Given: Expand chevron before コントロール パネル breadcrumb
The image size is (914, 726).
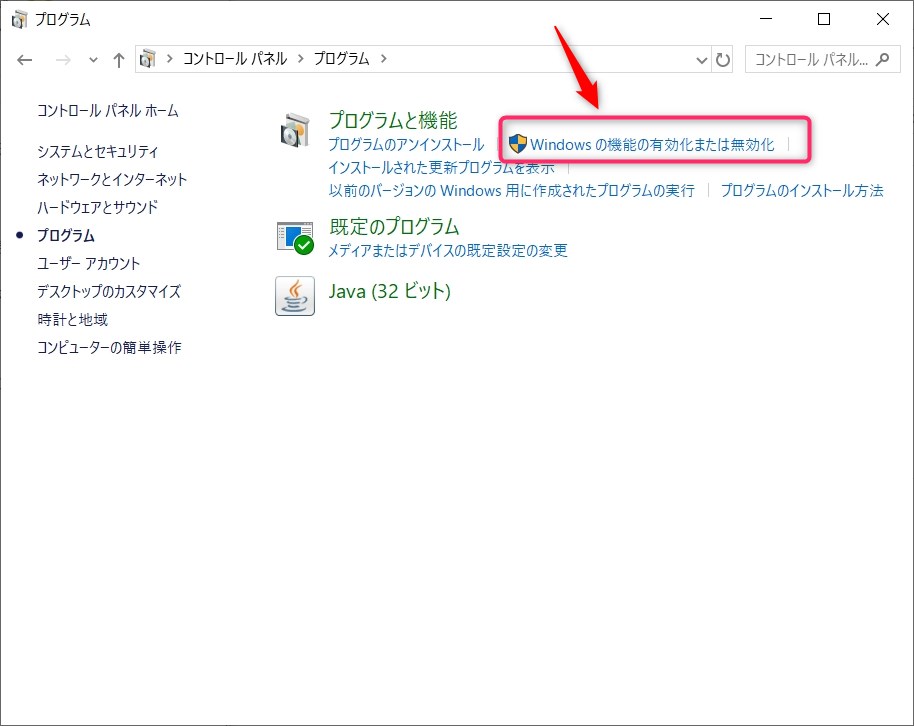Looking at the screenshot, I should pyautogui.click(x=170, y=58).
